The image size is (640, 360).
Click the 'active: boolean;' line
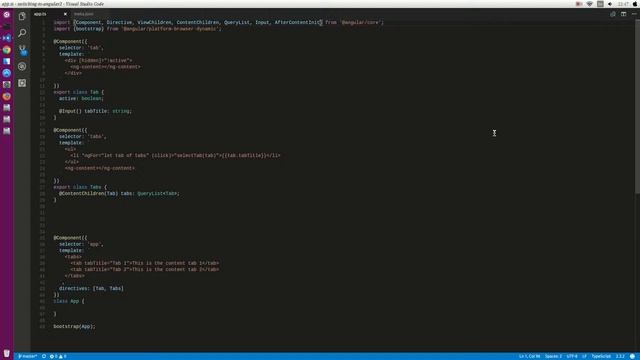(x=81, y=98)
